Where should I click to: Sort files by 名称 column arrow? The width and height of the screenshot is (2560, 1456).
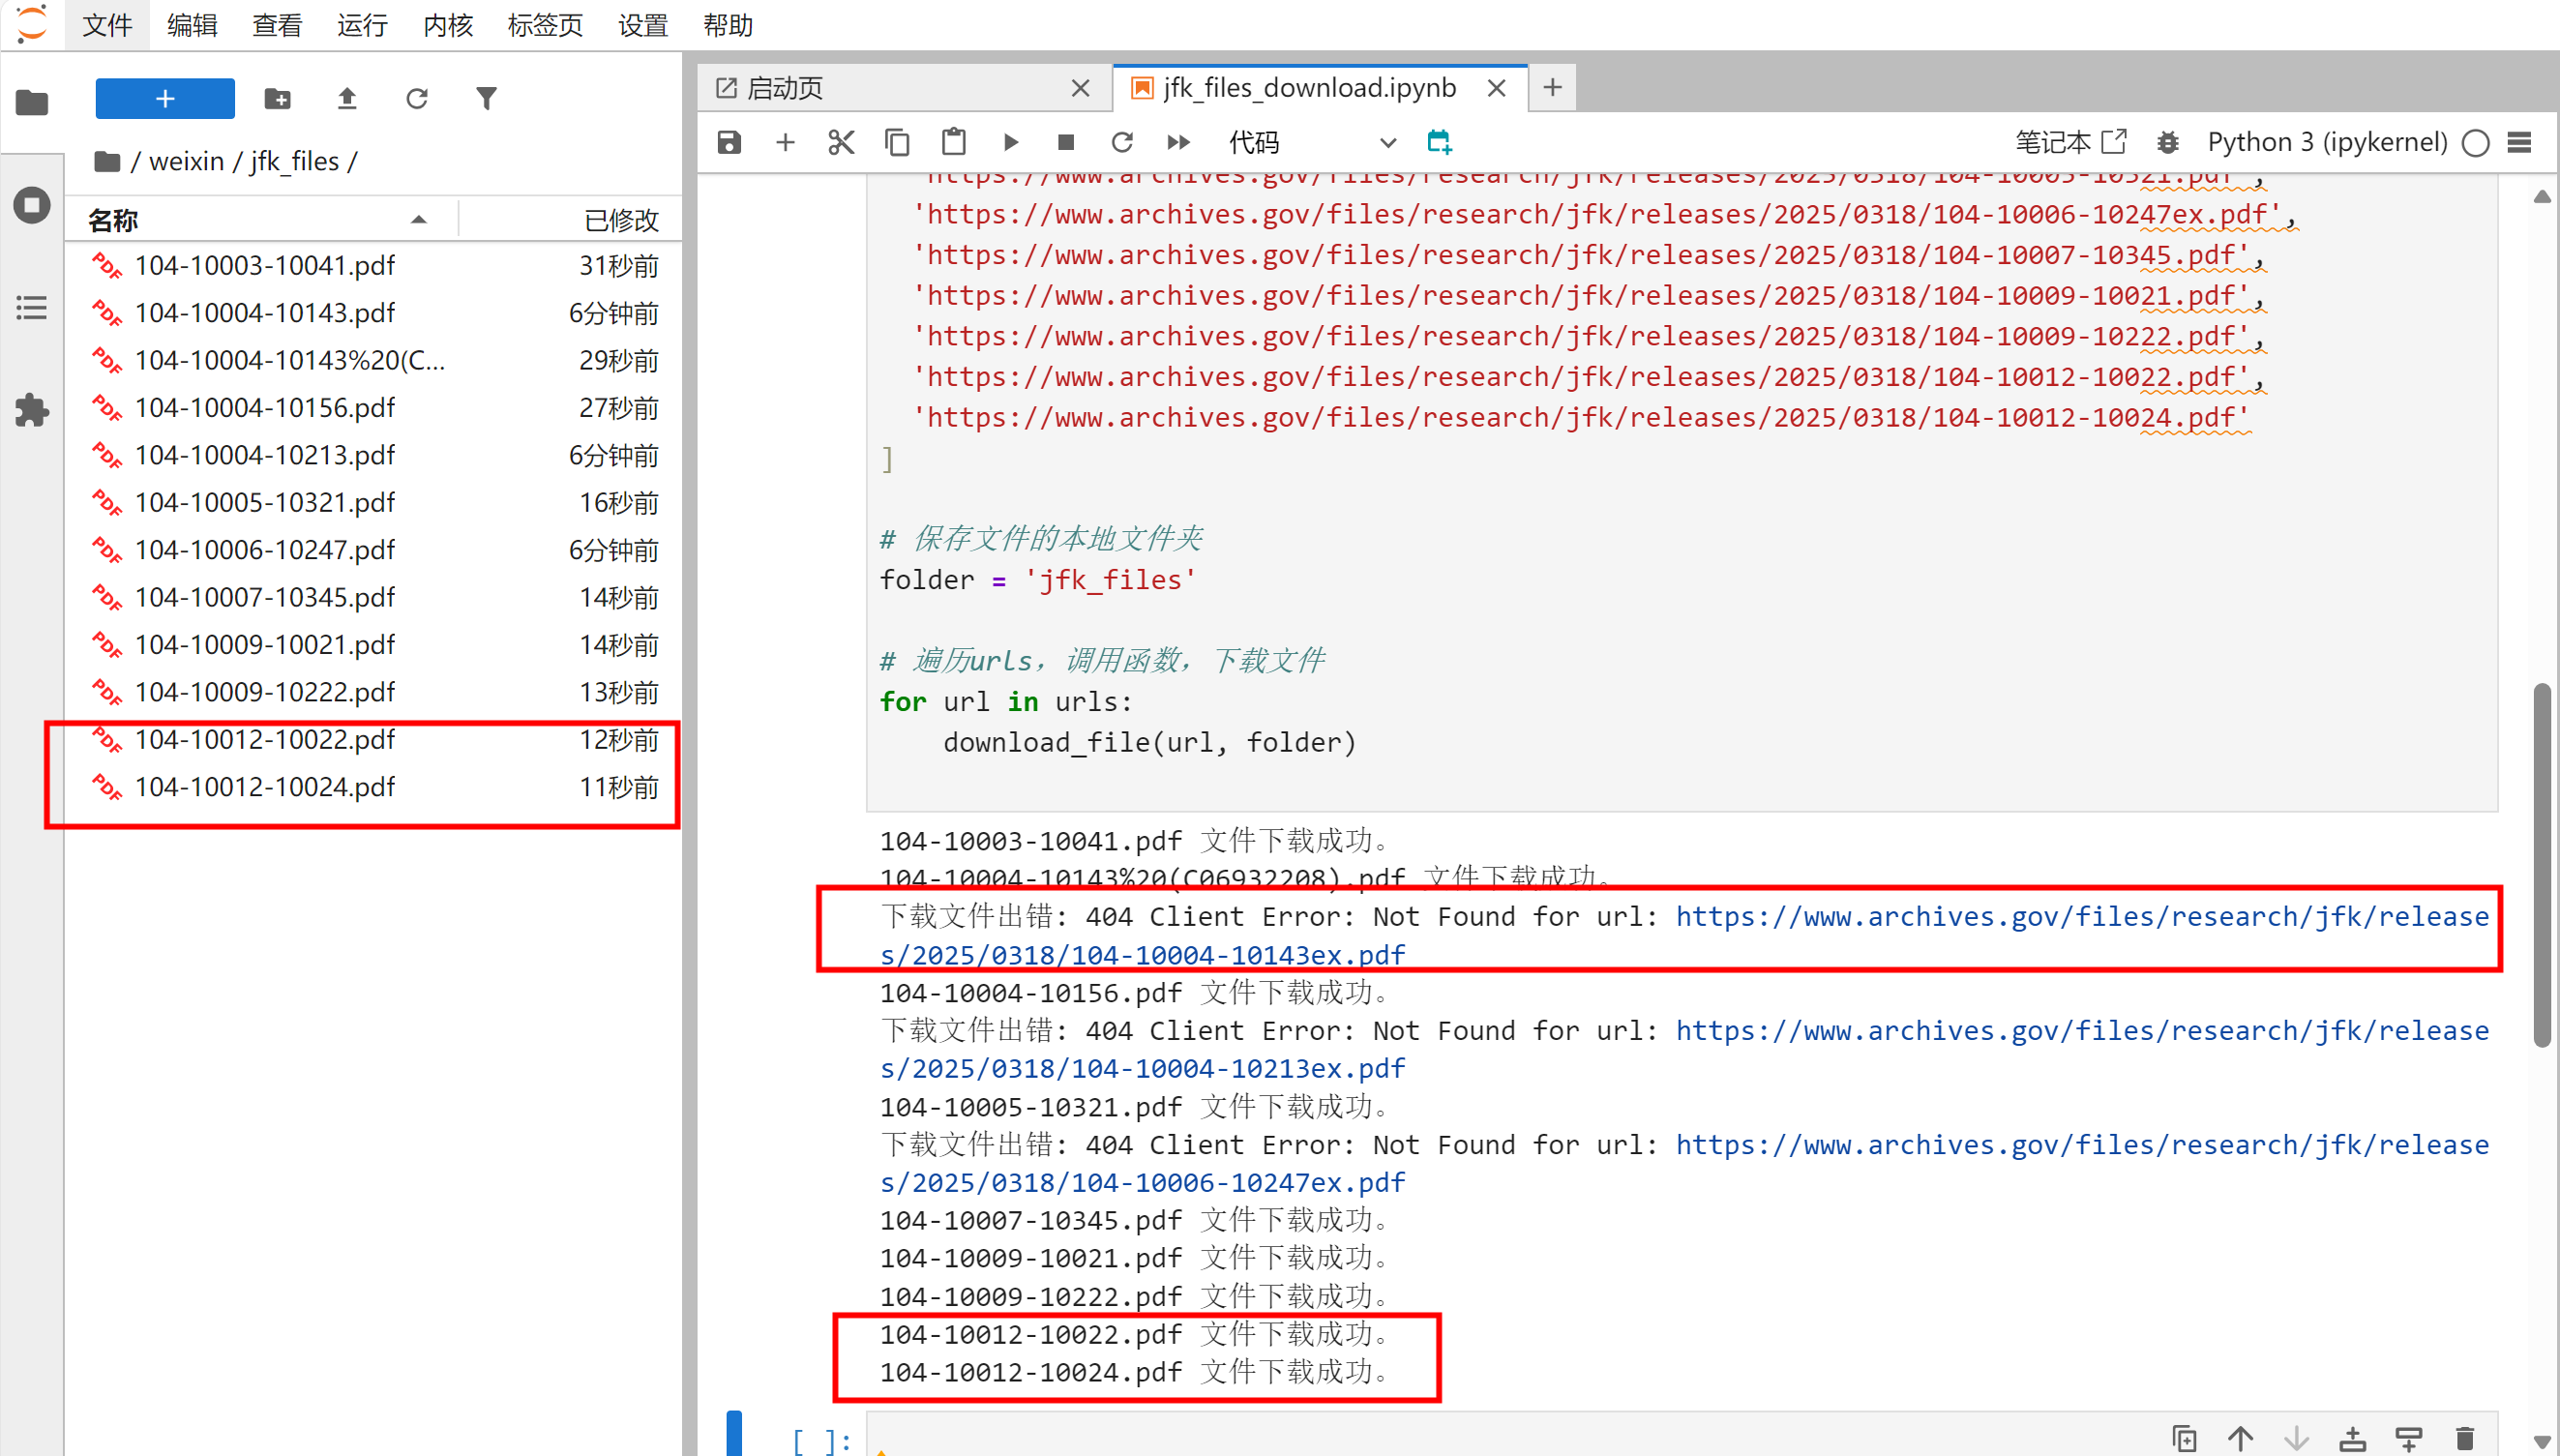(x=419, y=220)
